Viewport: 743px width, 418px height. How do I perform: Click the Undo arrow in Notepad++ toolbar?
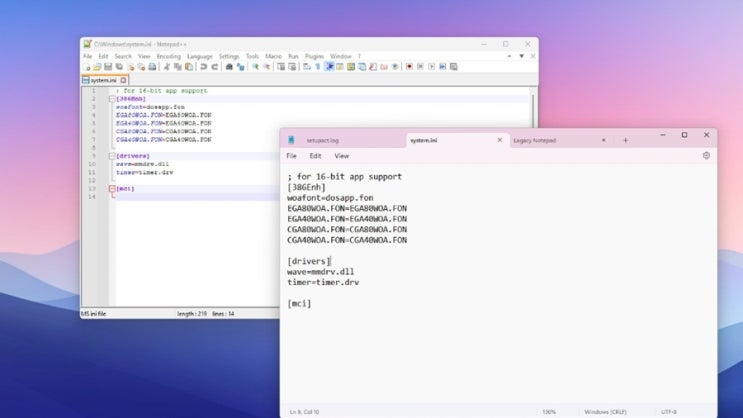tap(204, 67)
